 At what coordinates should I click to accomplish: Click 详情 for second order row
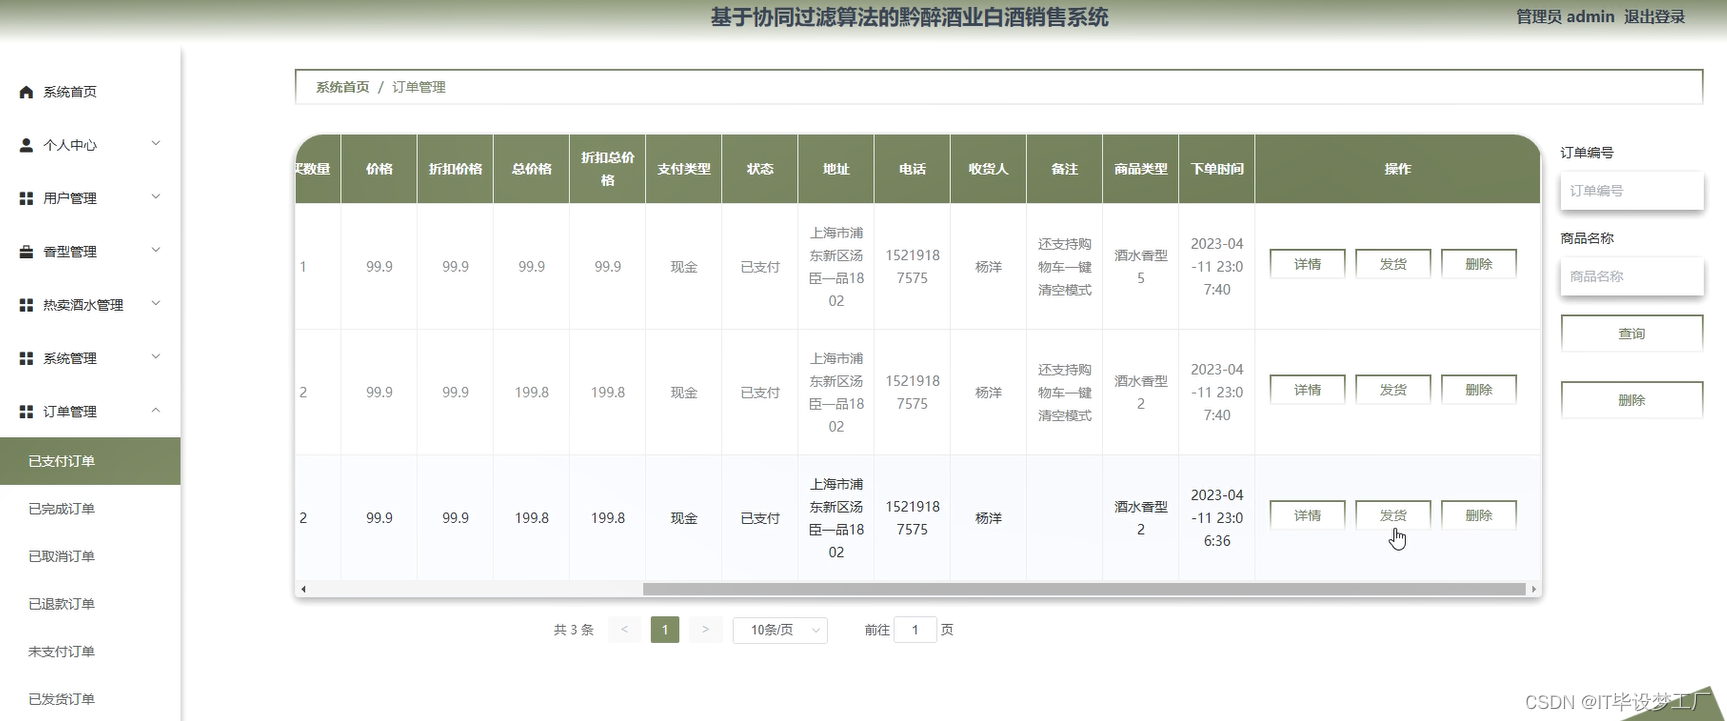1307,390
